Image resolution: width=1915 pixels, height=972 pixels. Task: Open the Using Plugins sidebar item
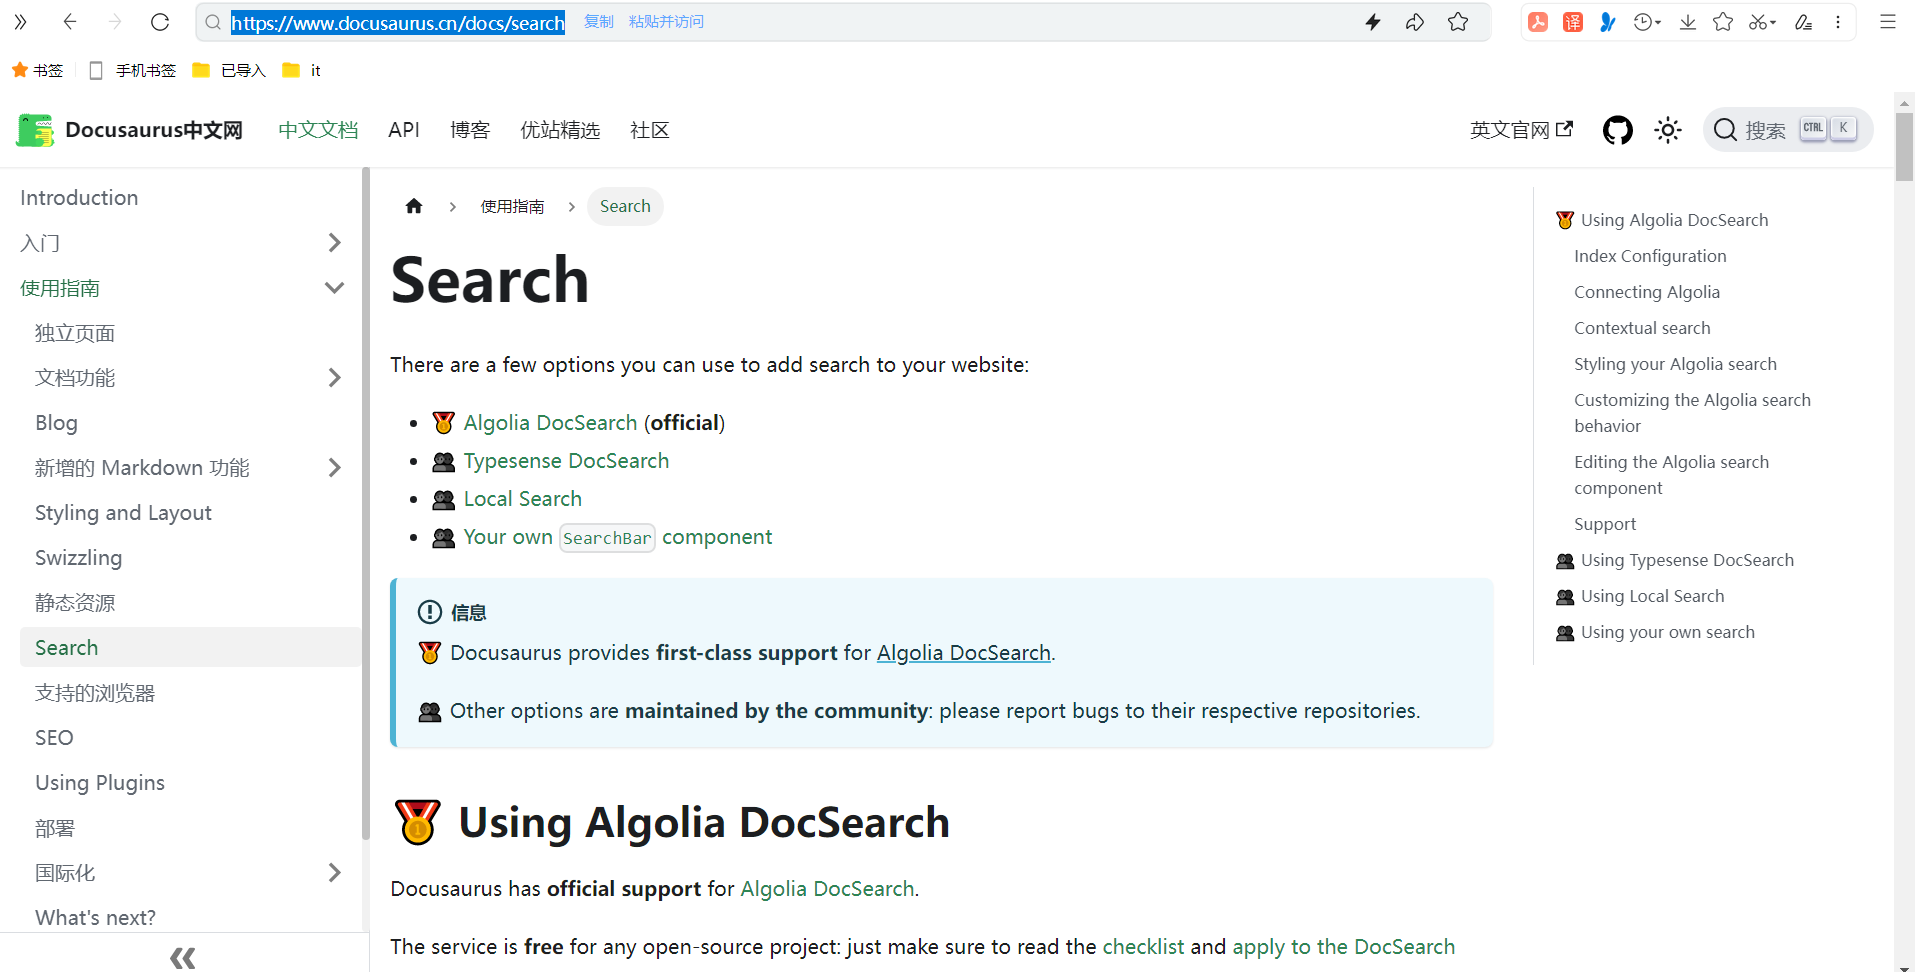pyautogui.click(x=100, y=783)
